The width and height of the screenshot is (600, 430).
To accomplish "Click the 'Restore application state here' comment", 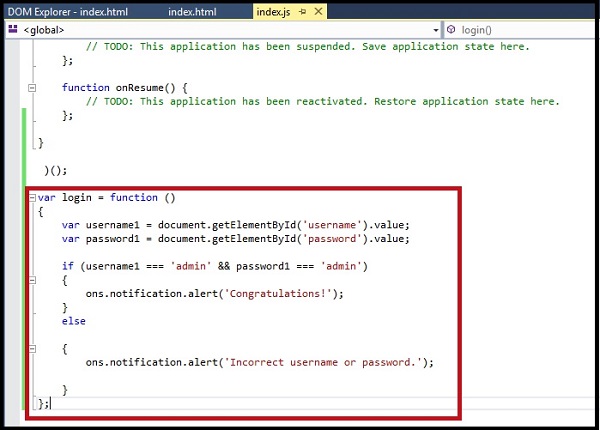I will pyautogui.click(x=323, y=101).
